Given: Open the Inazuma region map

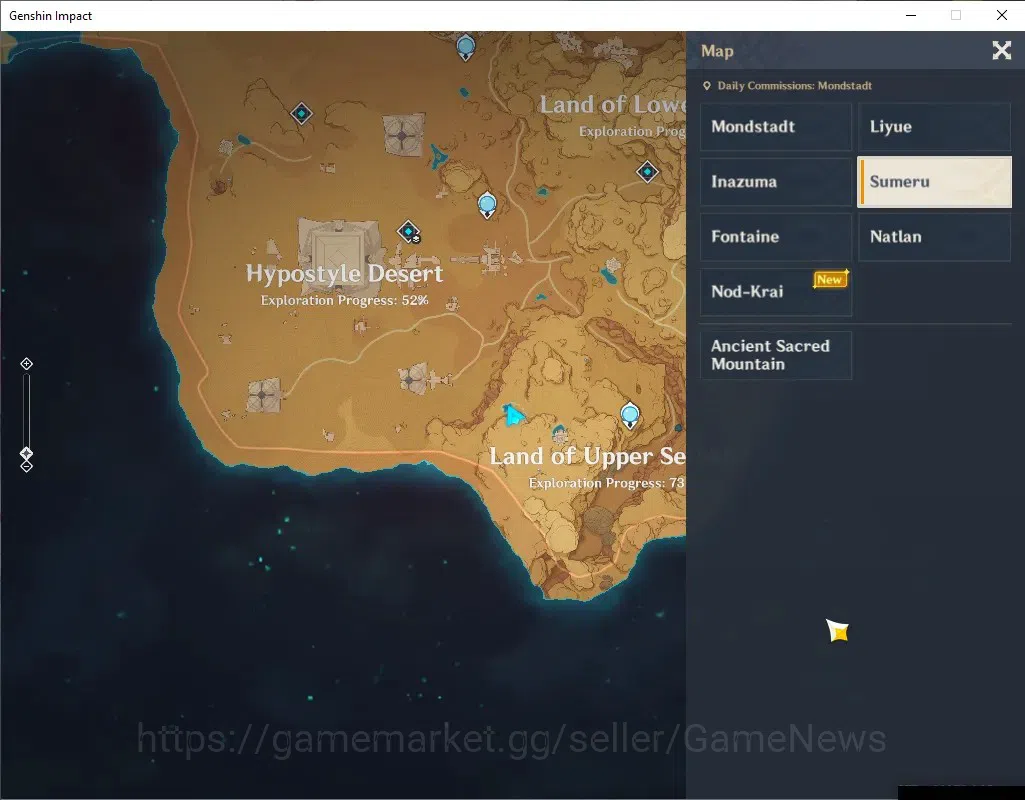Looking at the screenshot, I should 776,182.
